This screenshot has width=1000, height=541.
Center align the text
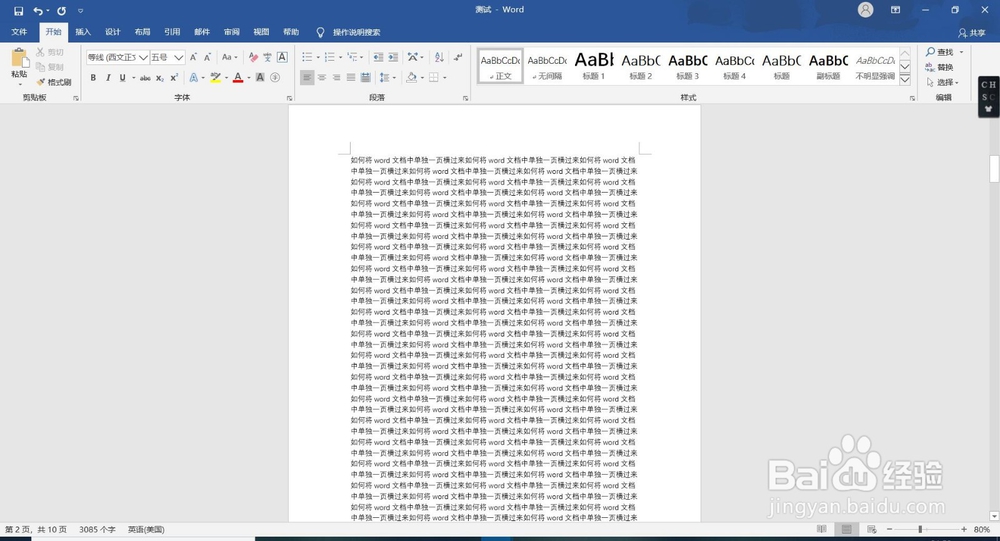(x=322, y=78)
